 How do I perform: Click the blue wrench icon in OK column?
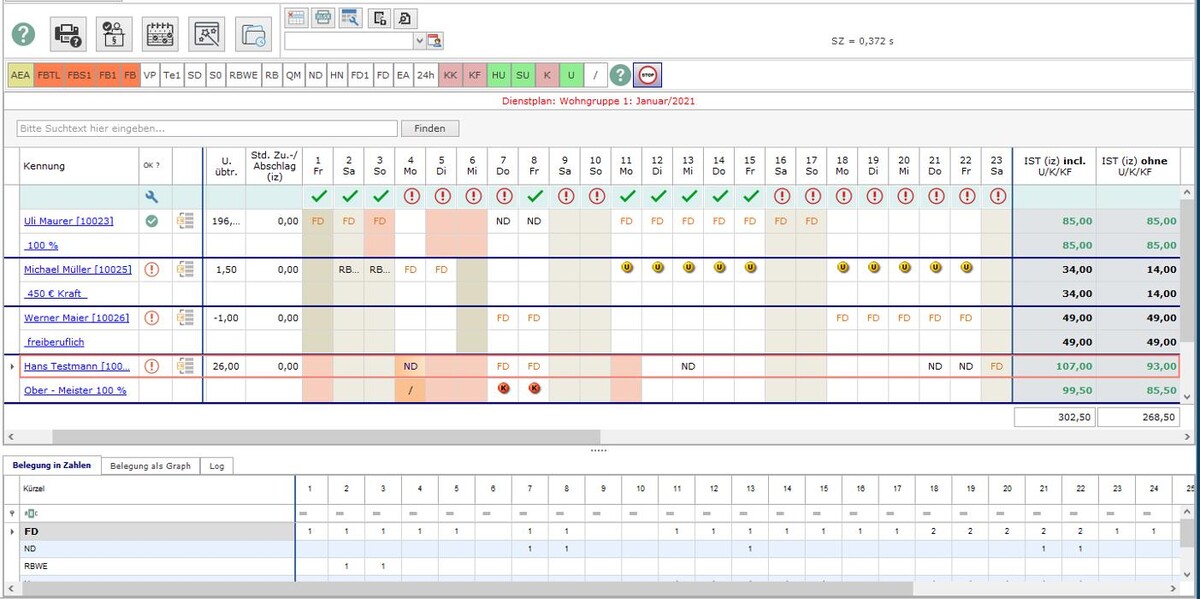point(152,197)
